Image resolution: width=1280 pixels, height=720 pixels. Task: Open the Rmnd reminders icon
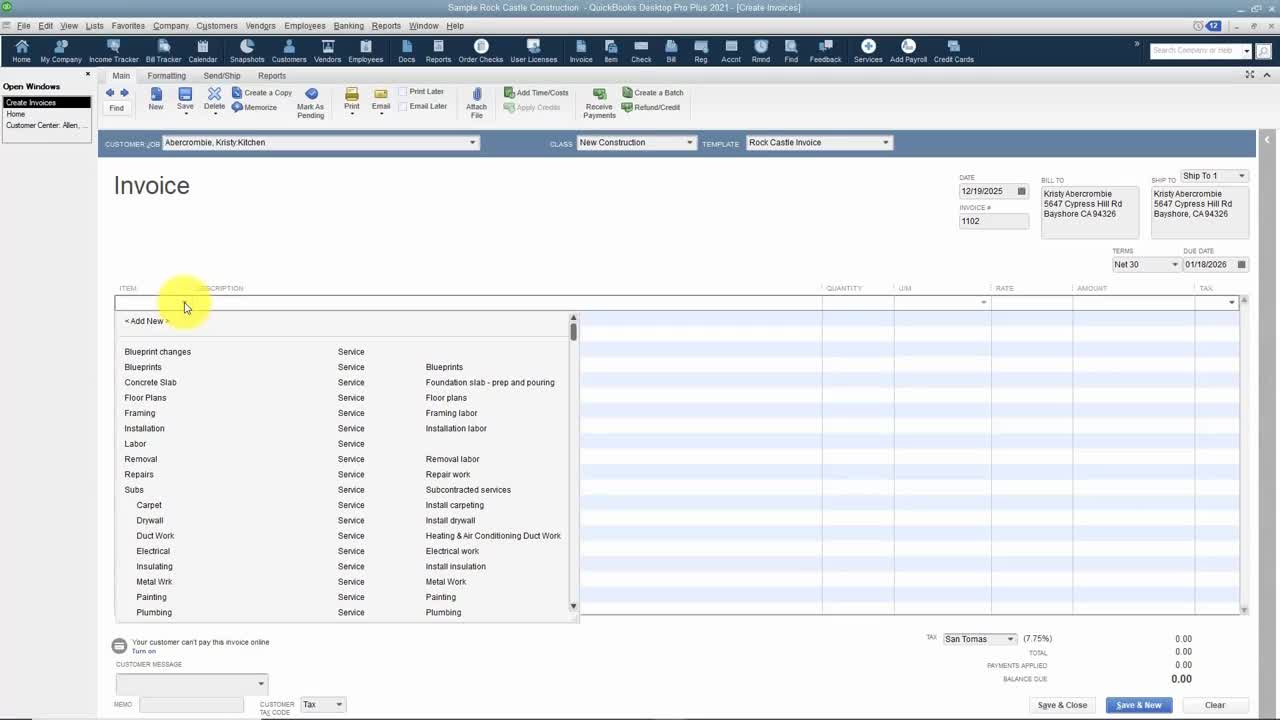(761, 51)
